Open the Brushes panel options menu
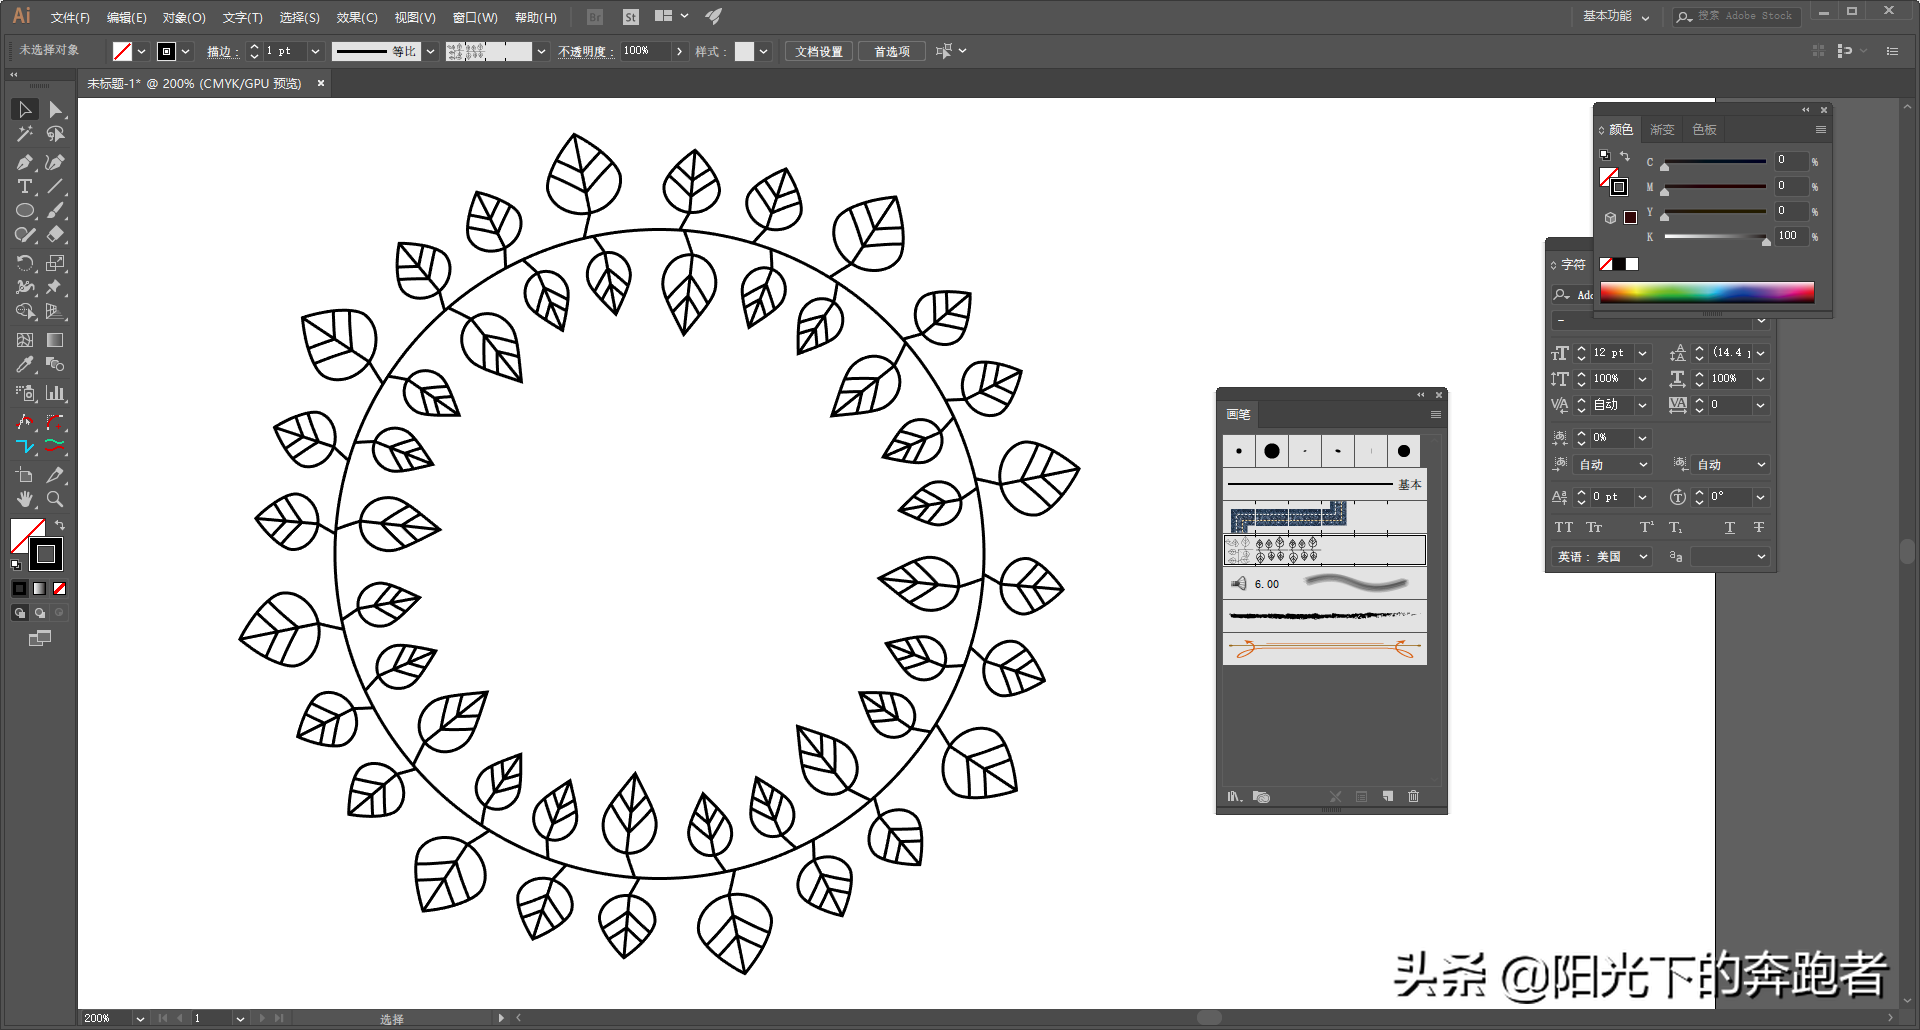1920x1030 pixels. [x=1436, y=414]
